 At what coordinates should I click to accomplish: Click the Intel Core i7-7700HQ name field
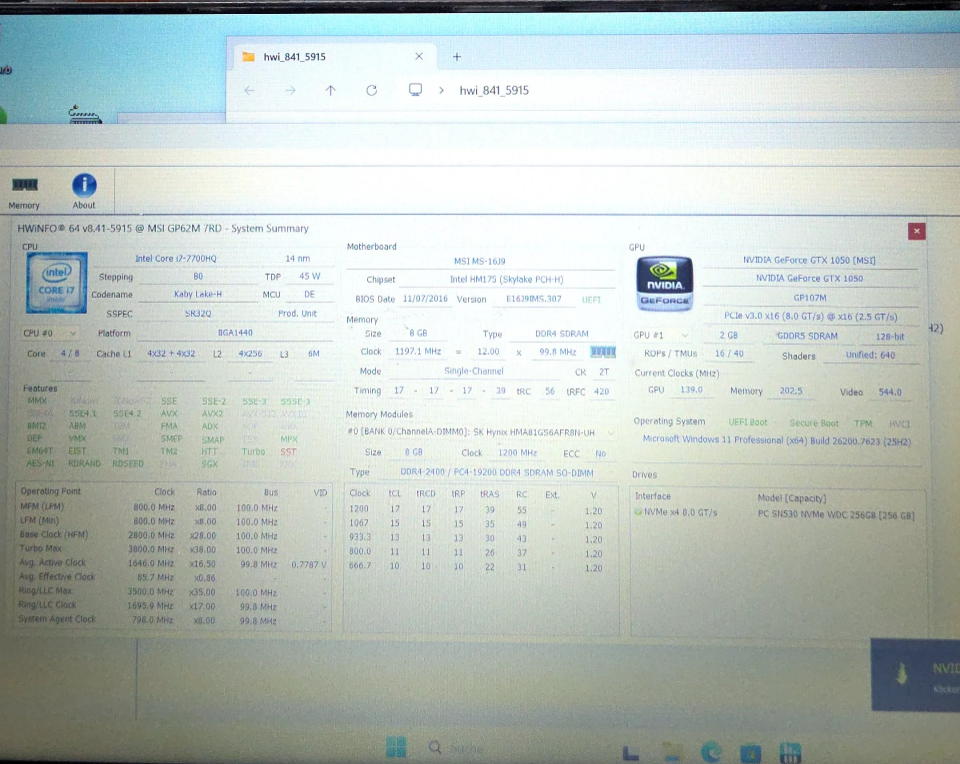176,259
